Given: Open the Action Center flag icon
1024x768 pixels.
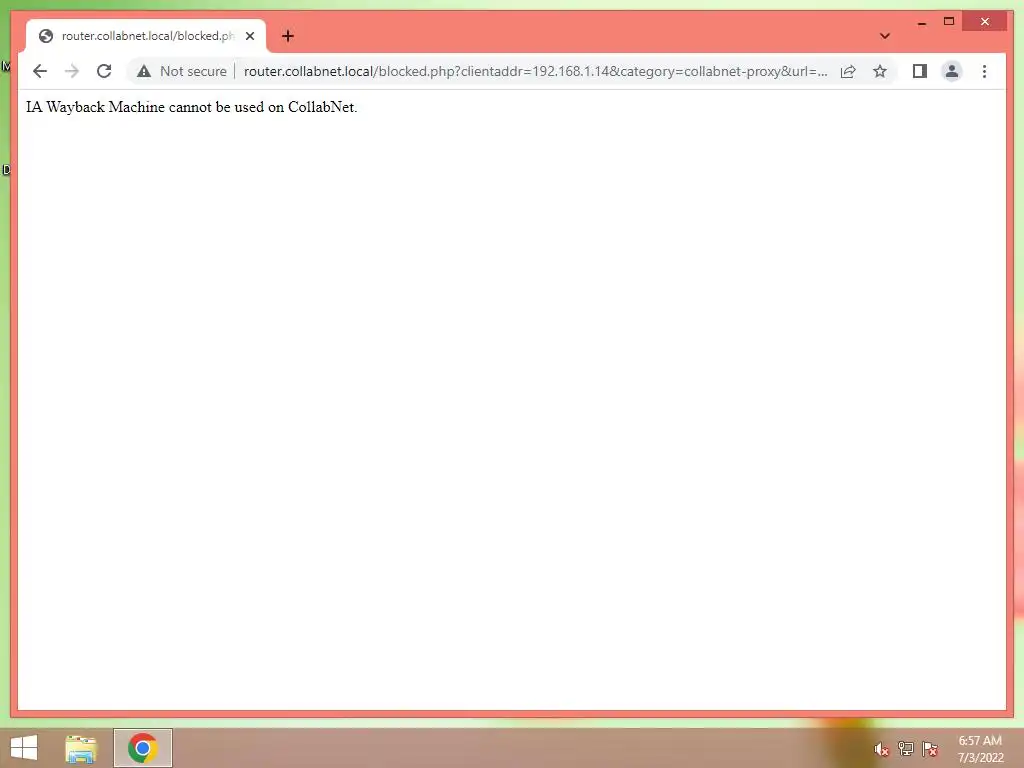Looking at the screenshot, I should point(930,749).
